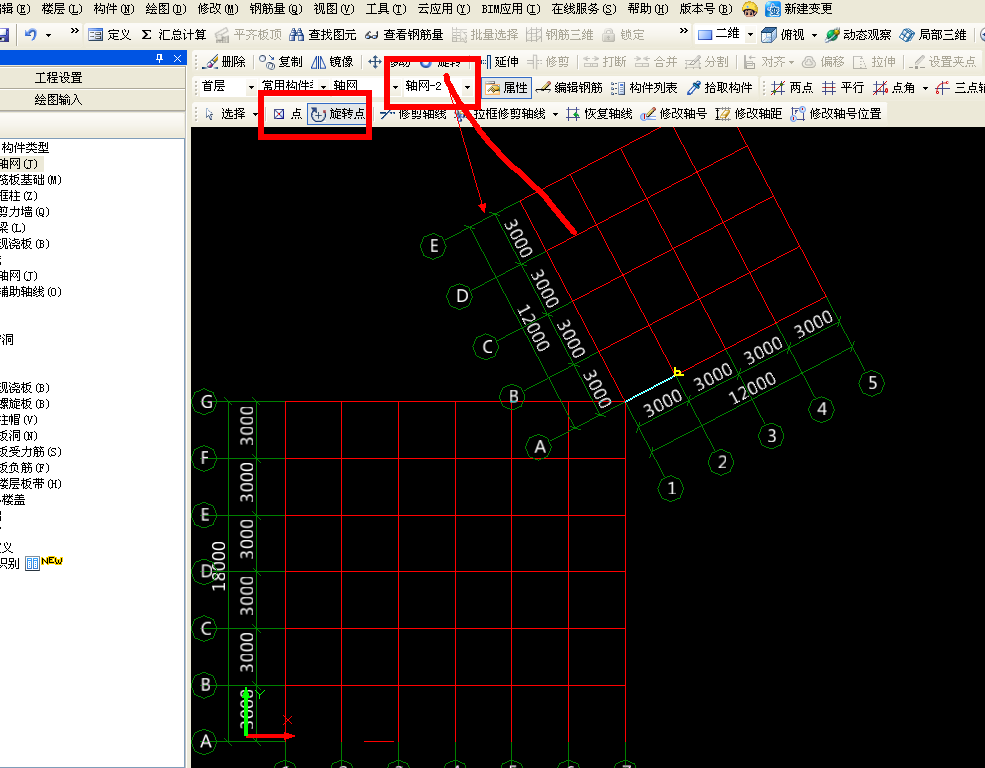Viewport: 985px width, 768px height.
Task: Click the 版本号(B) menu item
Action: (x=706, y=9)
